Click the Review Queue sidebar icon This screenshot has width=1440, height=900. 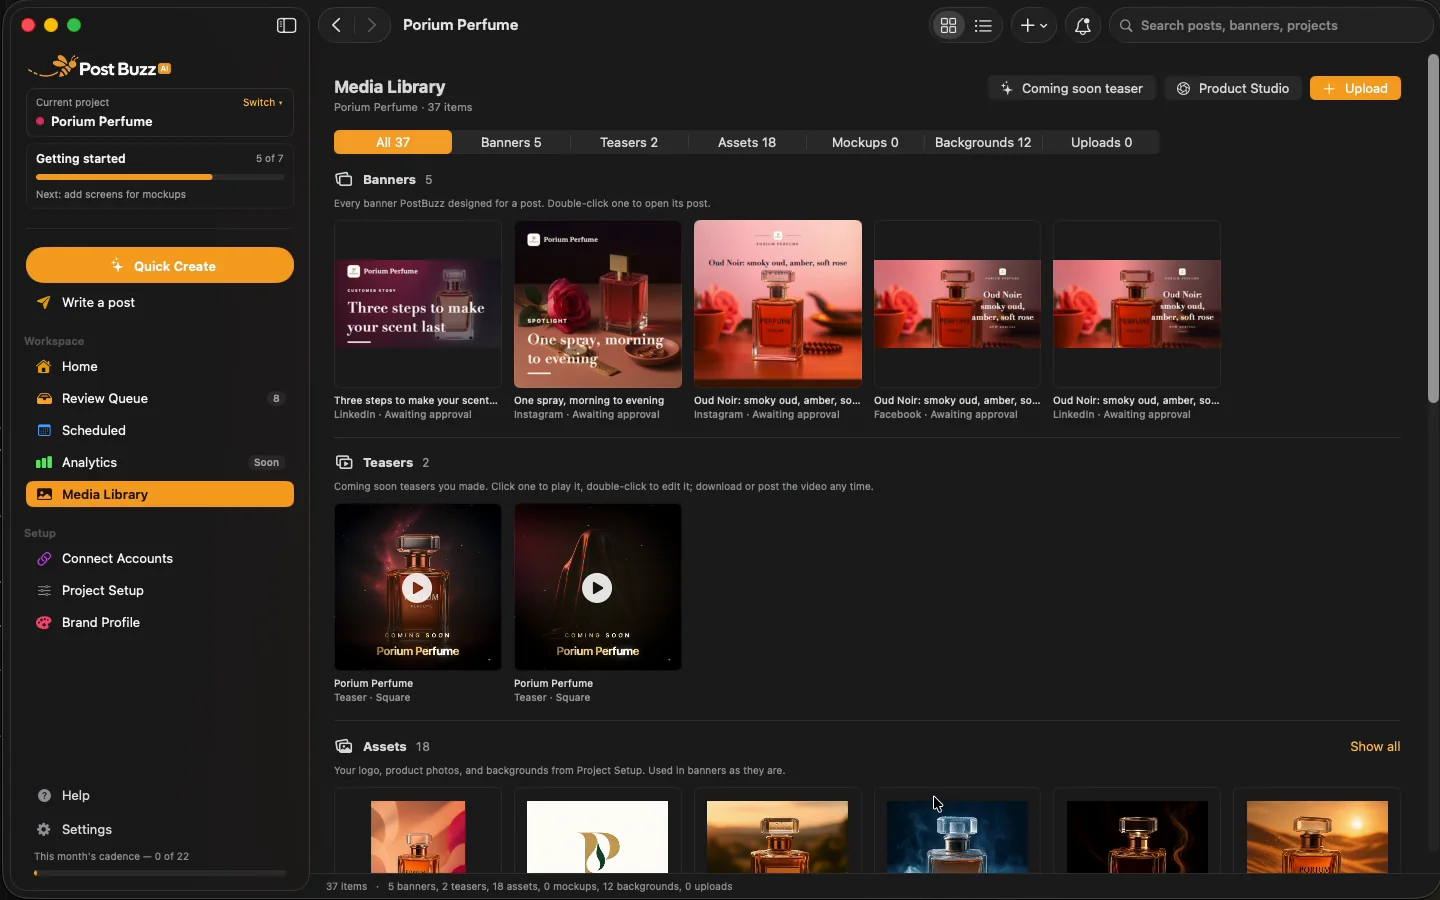coord(44,399)
